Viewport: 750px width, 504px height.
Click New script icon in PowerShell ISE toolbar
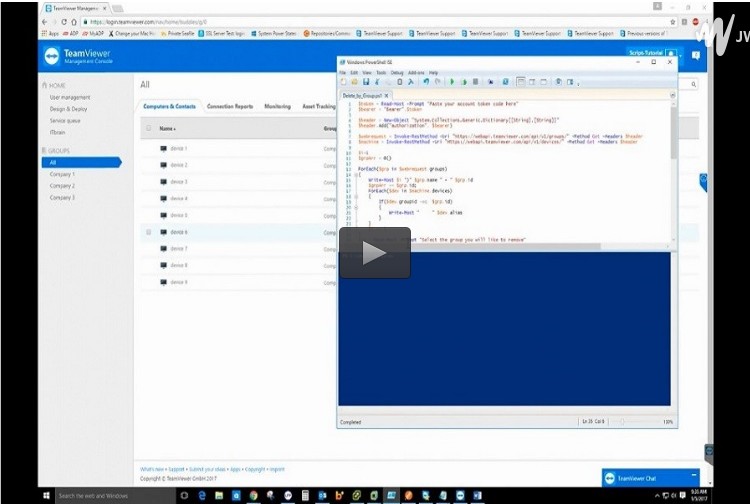pos(343,82)
